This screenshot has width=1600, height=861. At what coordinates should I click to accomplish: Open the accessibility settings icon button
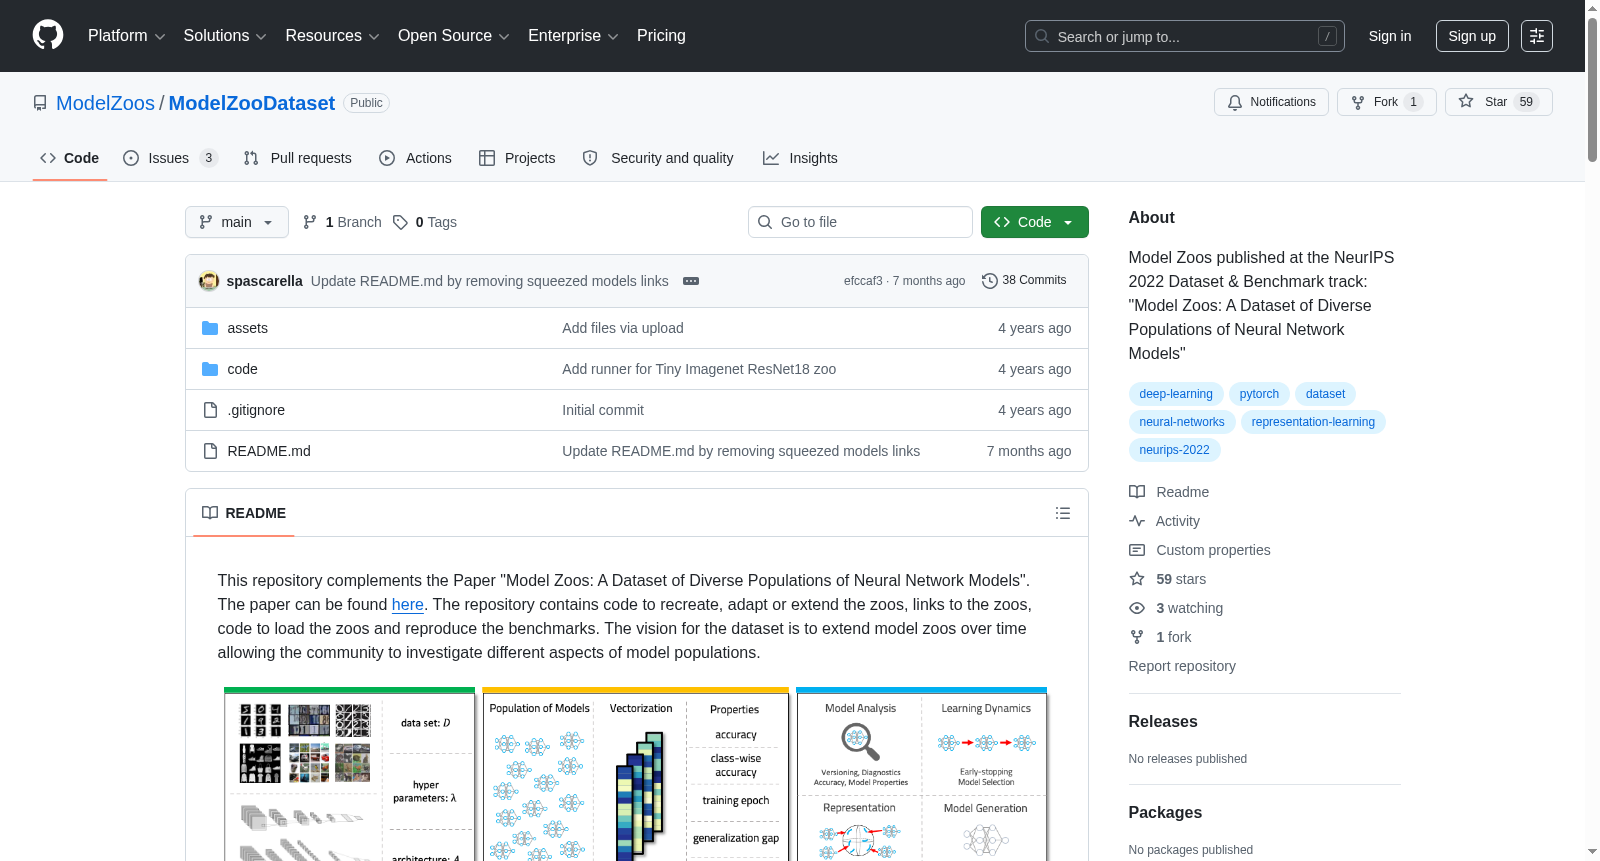click(1537, 36)
